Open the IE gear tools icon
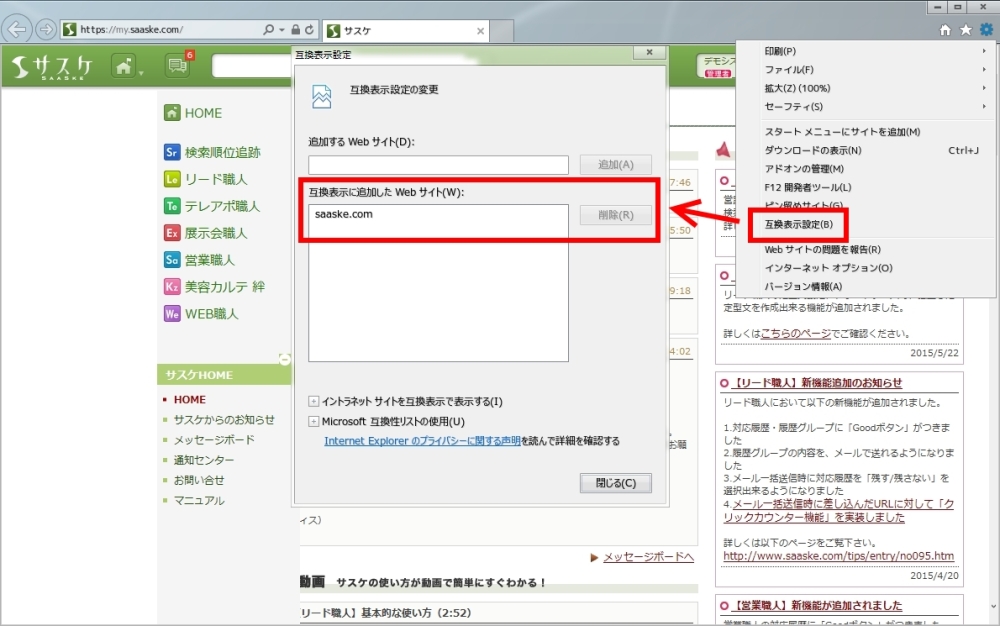Screen dimensions: 1000x626 pyautogui.click(x=986, y=30)
